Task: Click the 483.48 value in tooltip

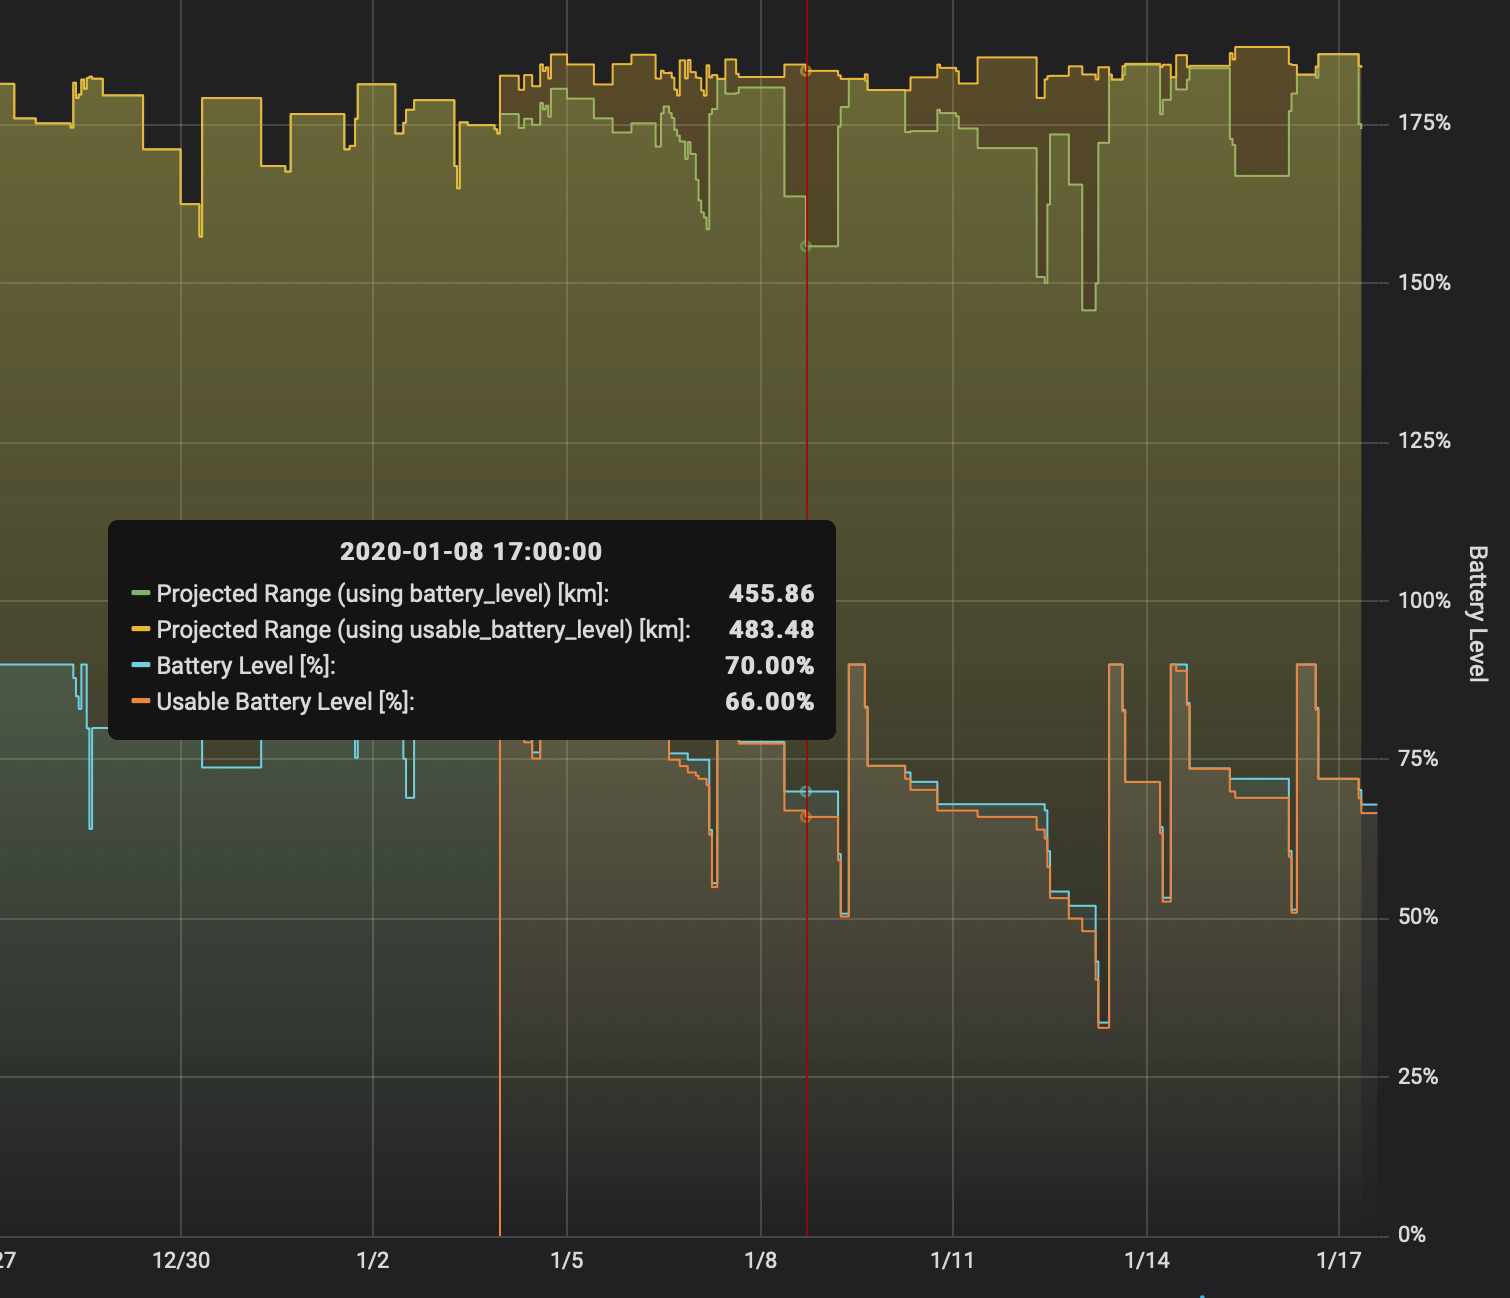Action: 771,630
